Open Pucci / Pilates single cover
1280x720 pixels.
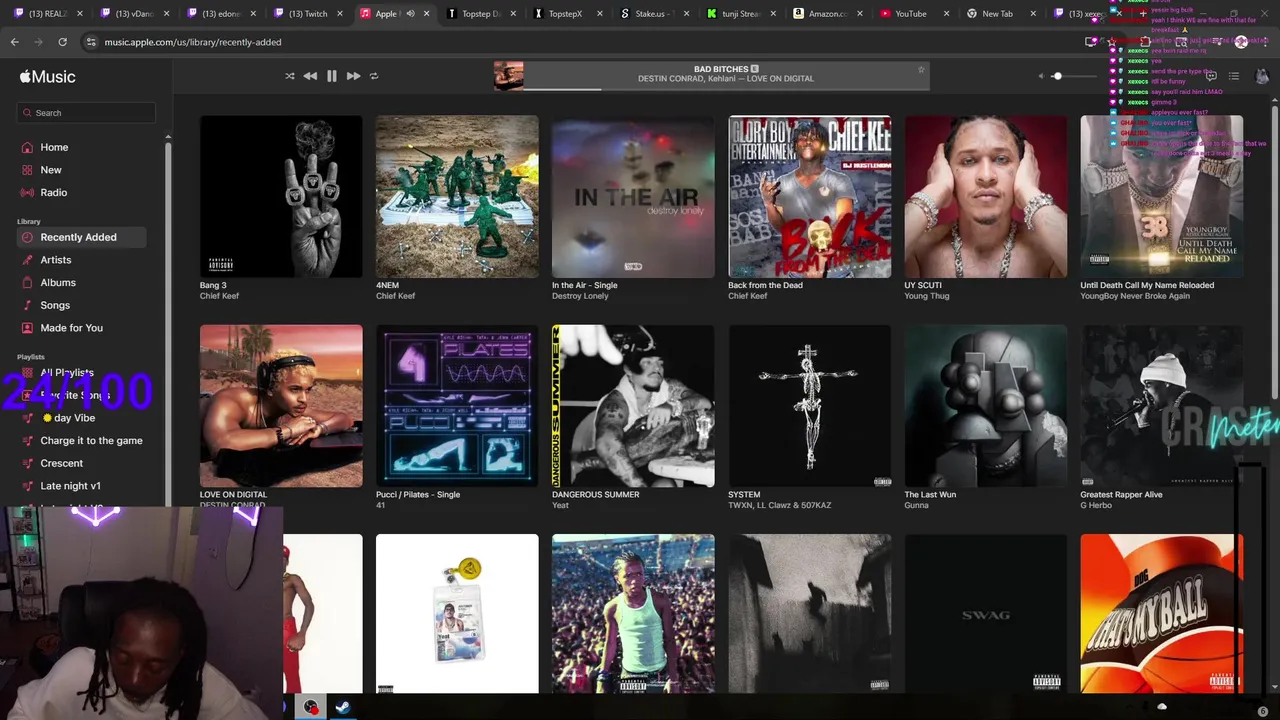(x=457, y=406)
